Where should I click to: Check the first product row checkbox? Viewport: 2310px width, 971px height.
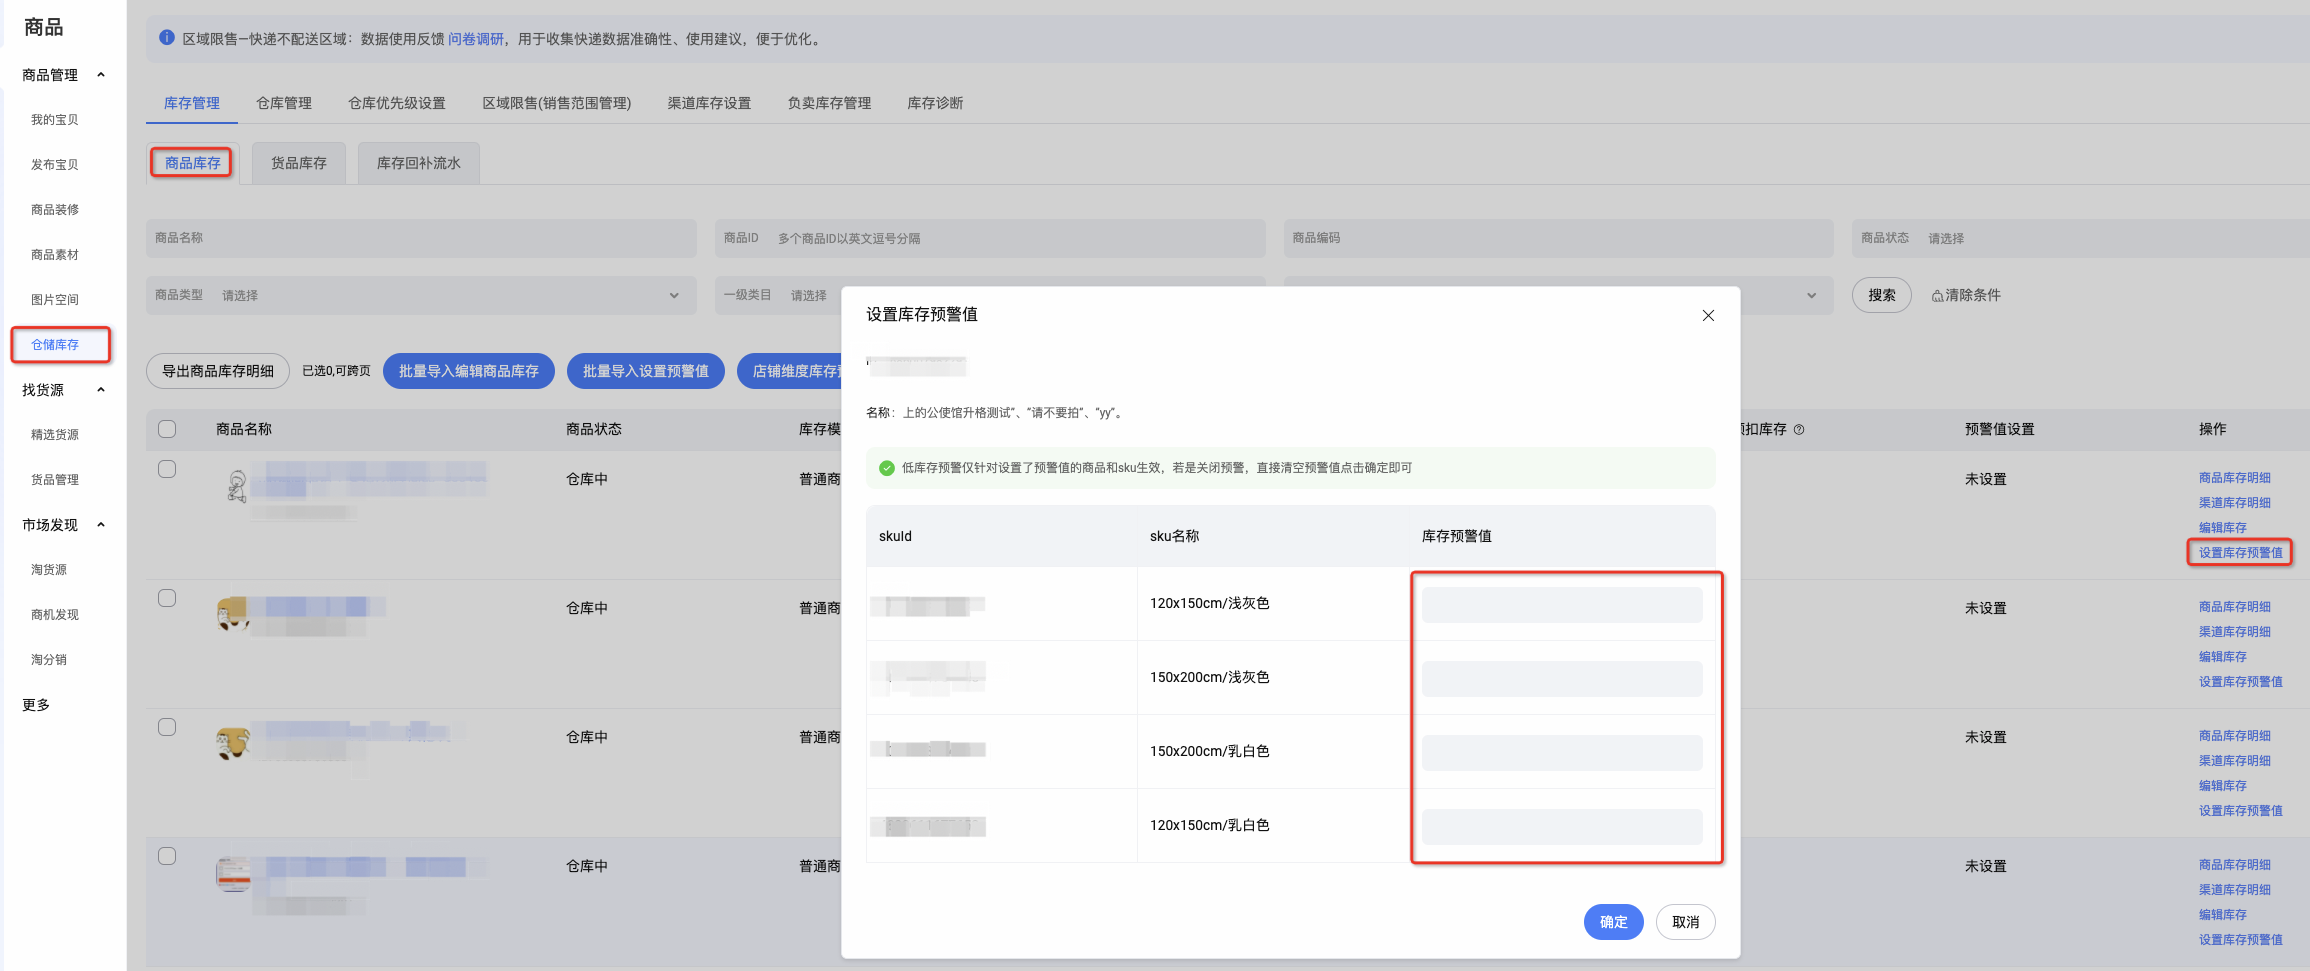coord(167,469)
